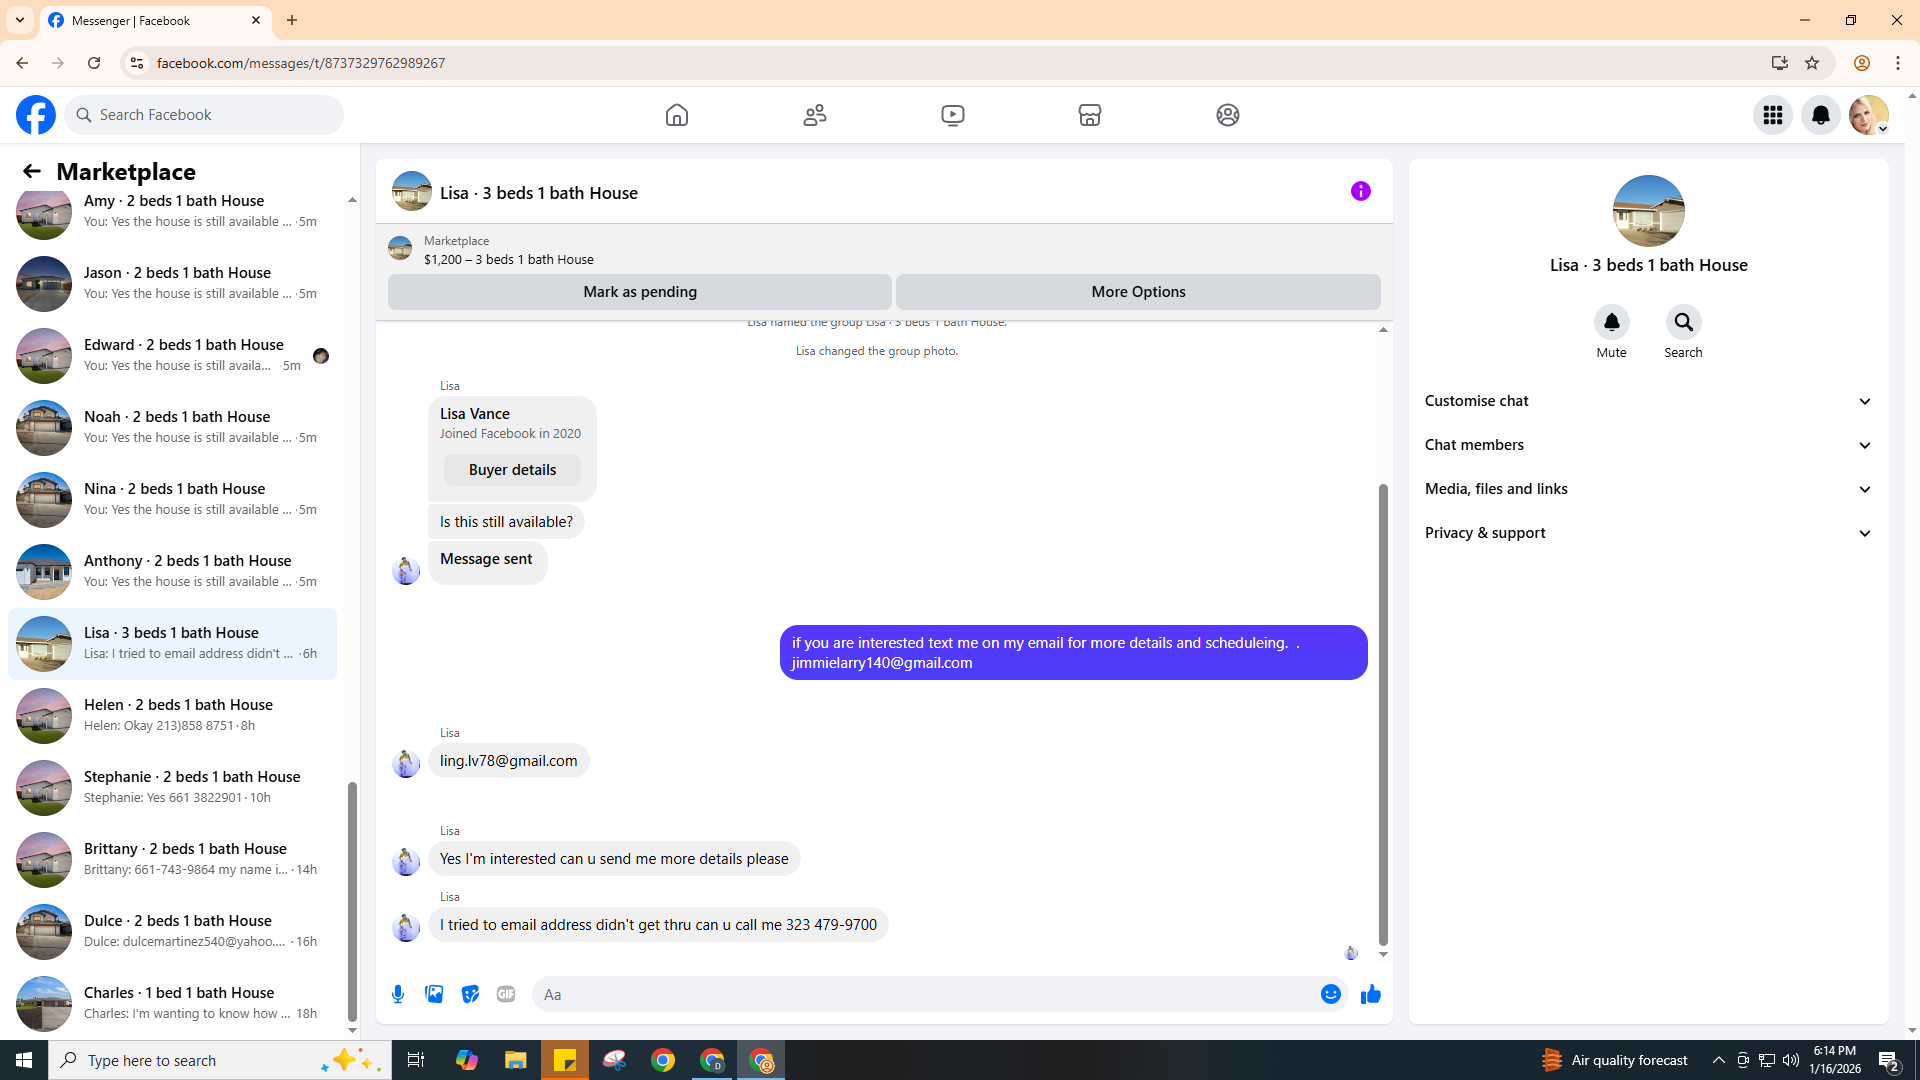Open conversation information purple icon
This screenshot has height=1080, width=1920.
(x=1360, y=191)
